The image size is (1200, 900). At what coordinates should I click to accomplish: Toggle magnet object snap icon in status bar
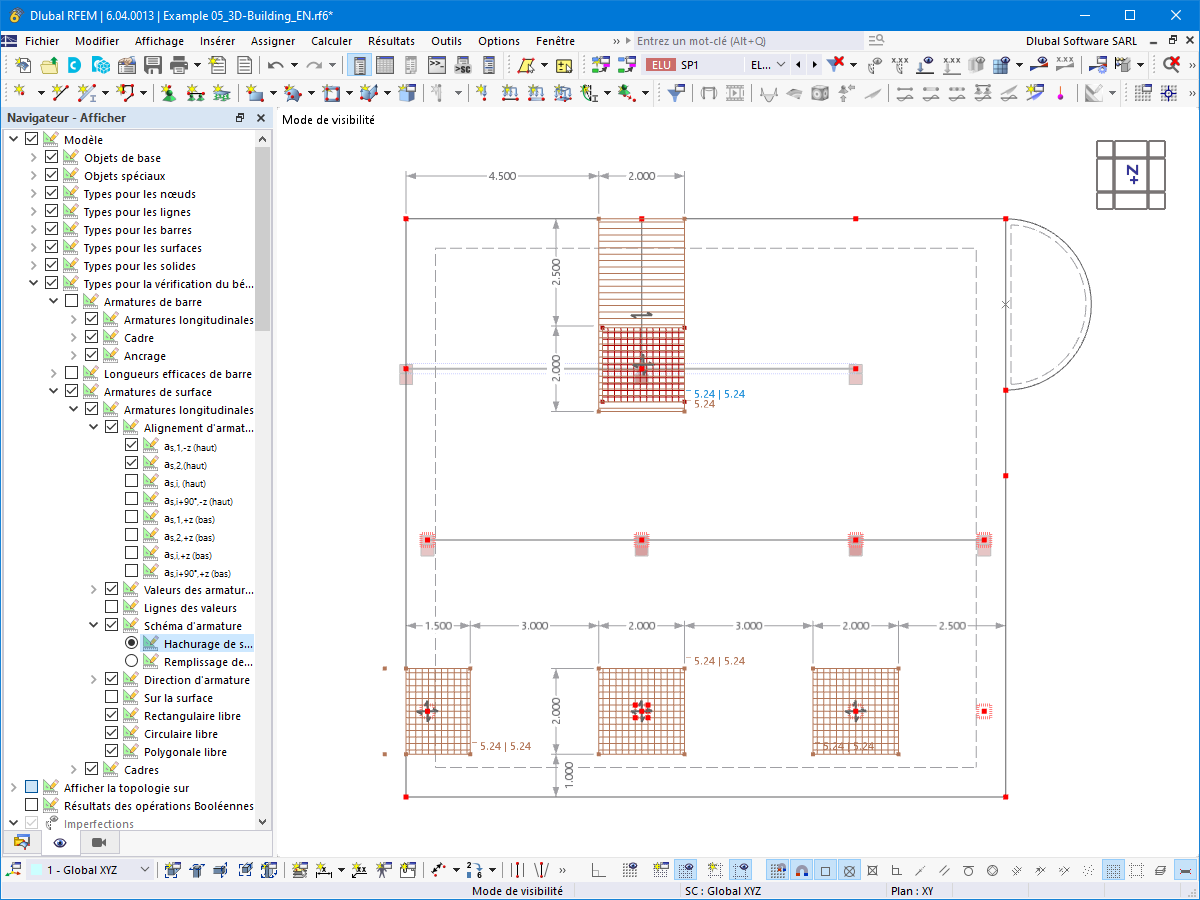pos(801,870)
